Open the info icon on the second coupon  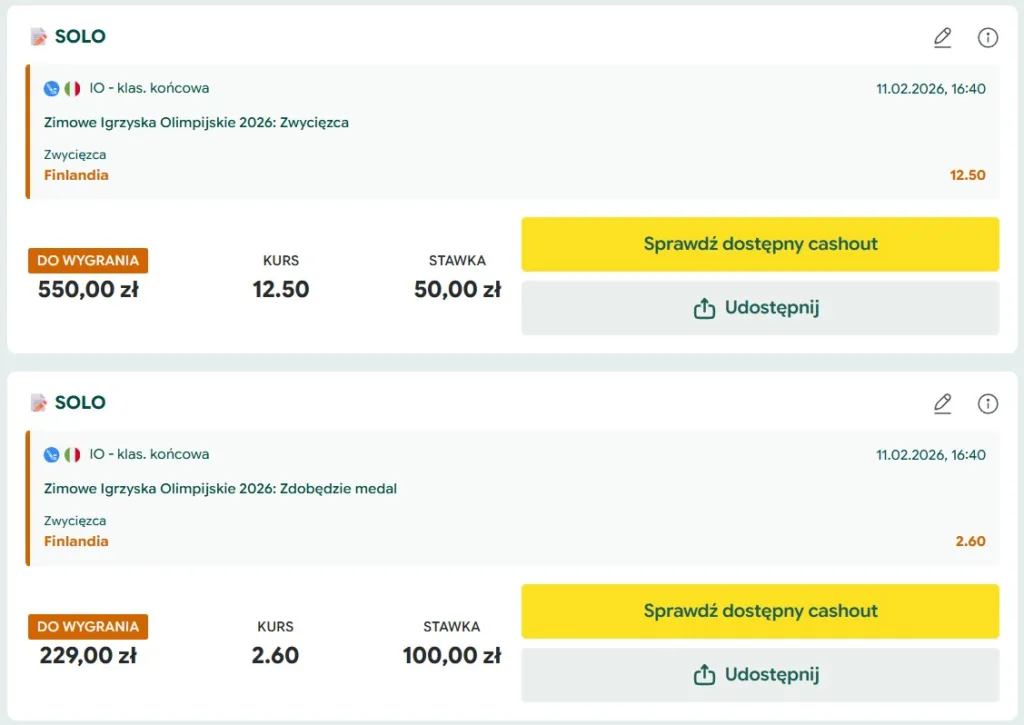(987, 403)
